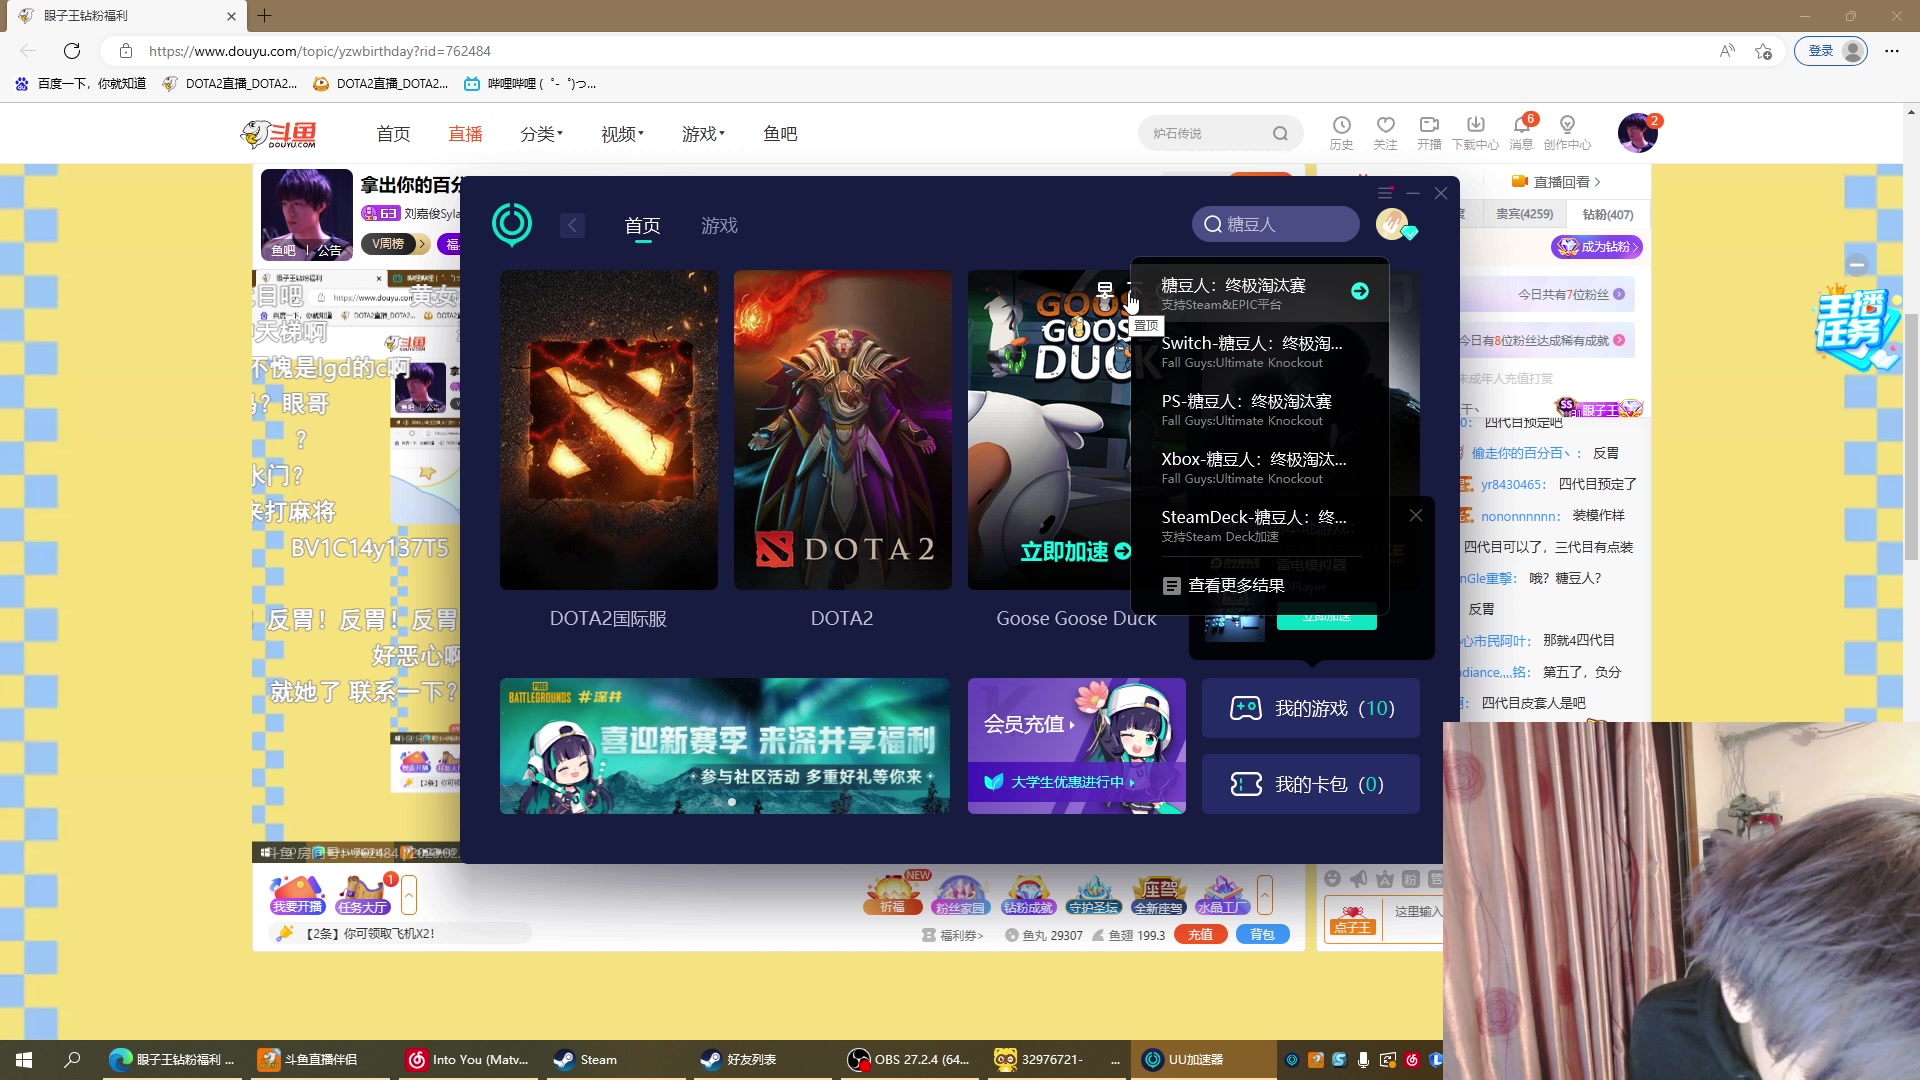Click the back arrow in UU accelerator
The width and height of the screenshot is (1920, 1080).
click(x=572, y=225)
